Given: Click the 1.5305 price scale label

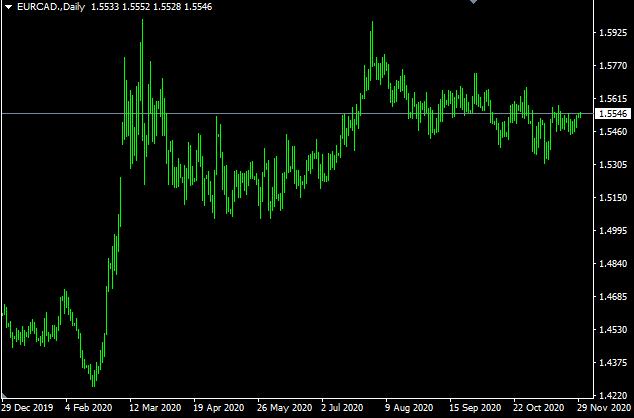Looking at the screenshot, I should coord(613,165).
